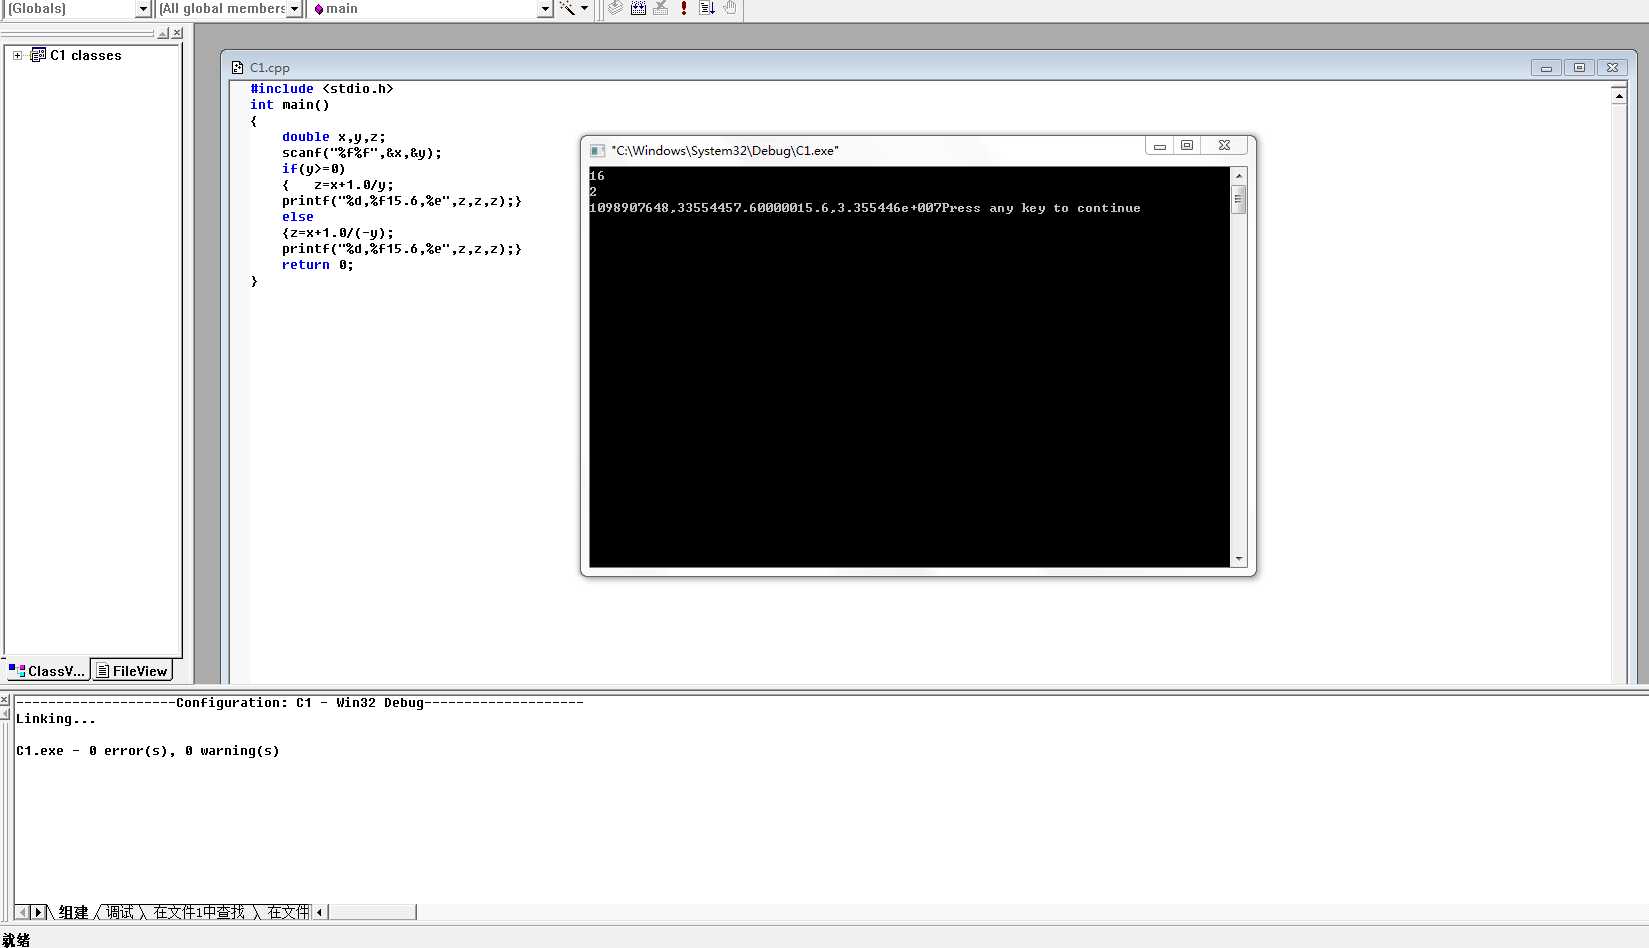The width and height of the screenshot is (1649, 948).
Task: Close the output pane with X button
Action: pyautogui.click(x=5, y=700)
